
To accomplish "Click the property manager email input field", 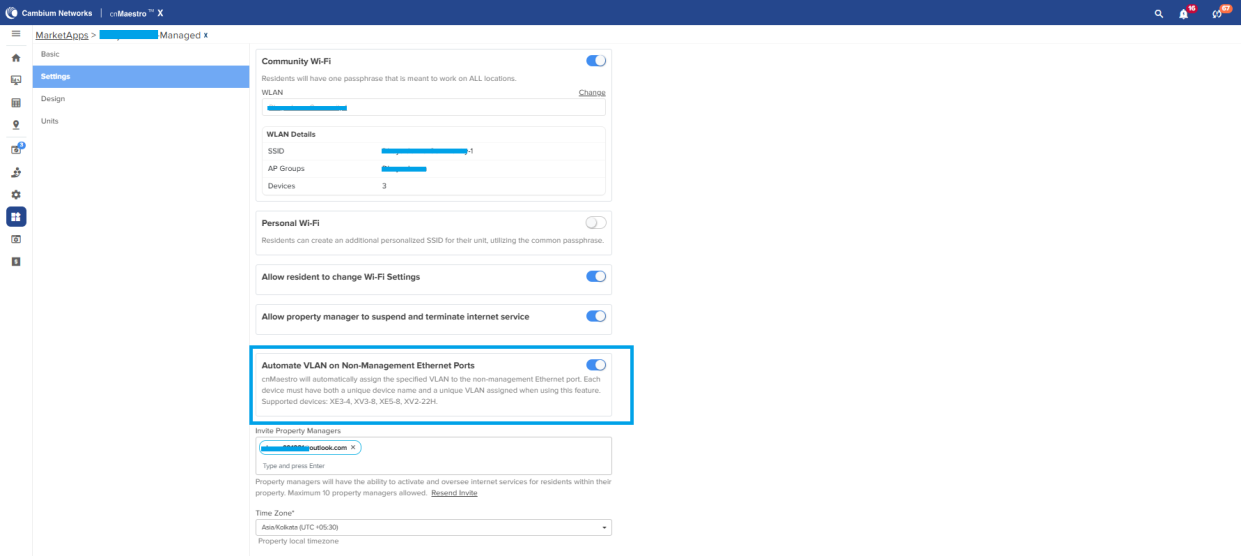I will [x=434, y=465].
